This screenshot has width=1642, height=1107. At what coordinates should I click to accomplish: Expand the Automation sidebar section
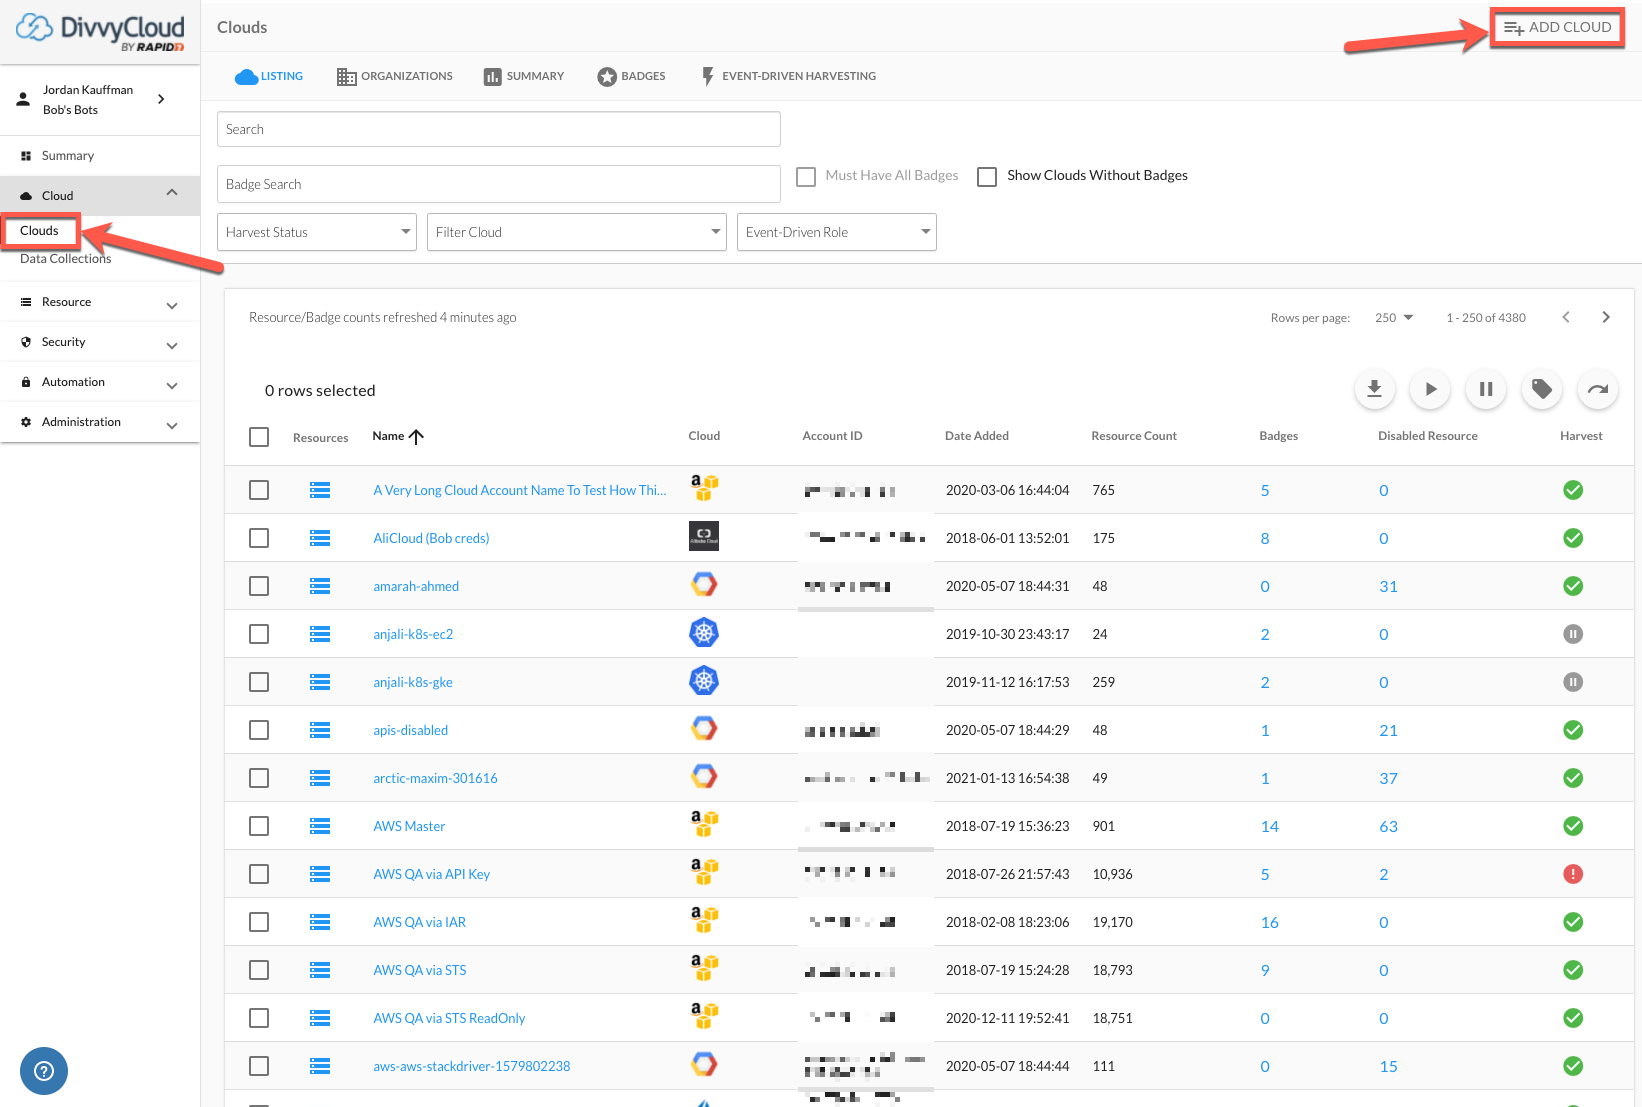tap(172, 385)
